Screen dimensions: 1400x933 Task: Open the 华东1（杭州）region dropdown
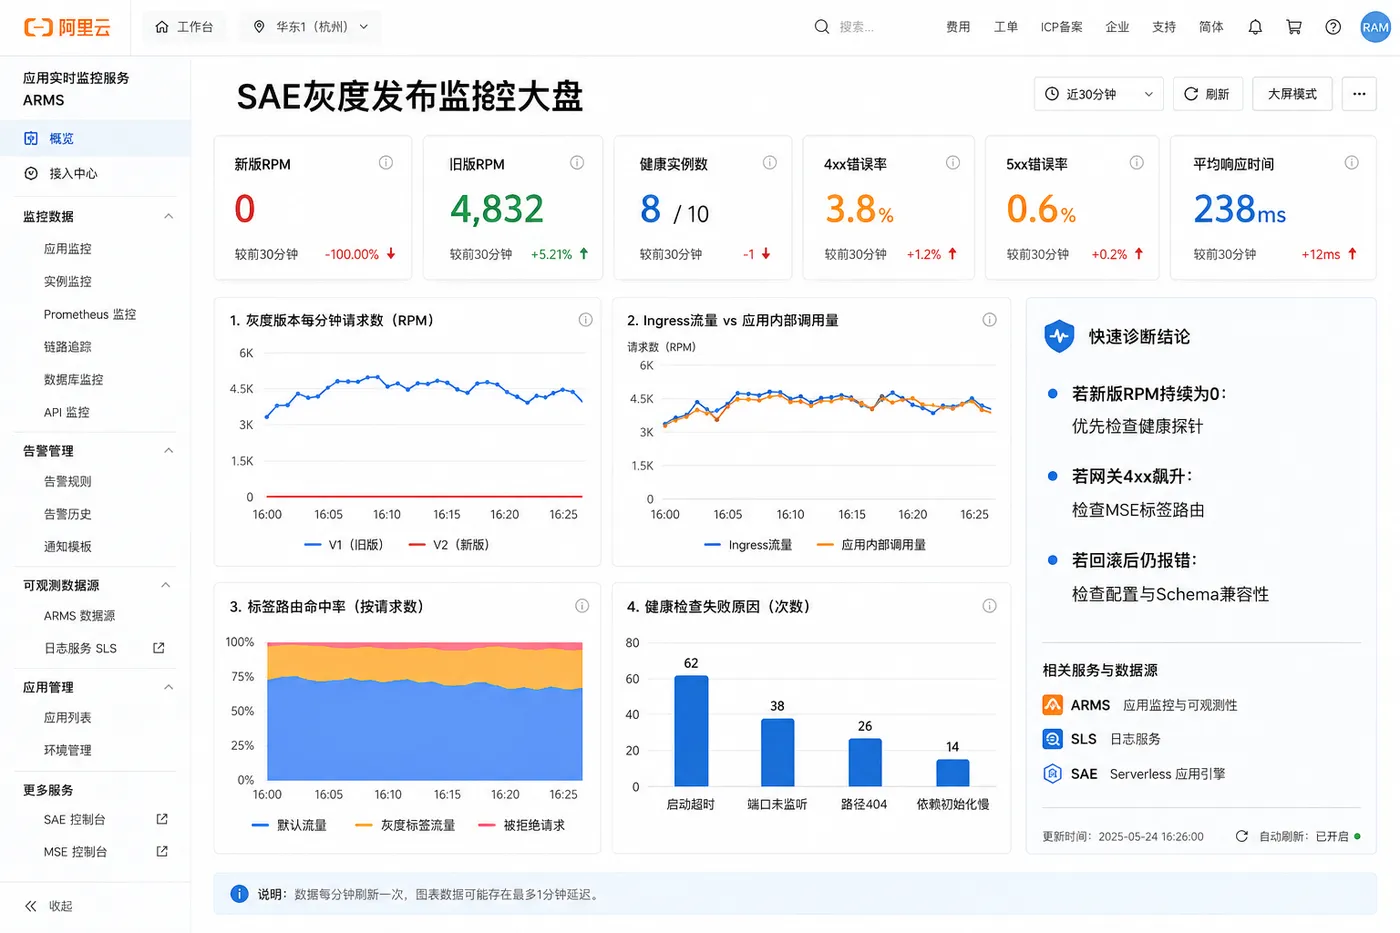click(x=311, y=27)
